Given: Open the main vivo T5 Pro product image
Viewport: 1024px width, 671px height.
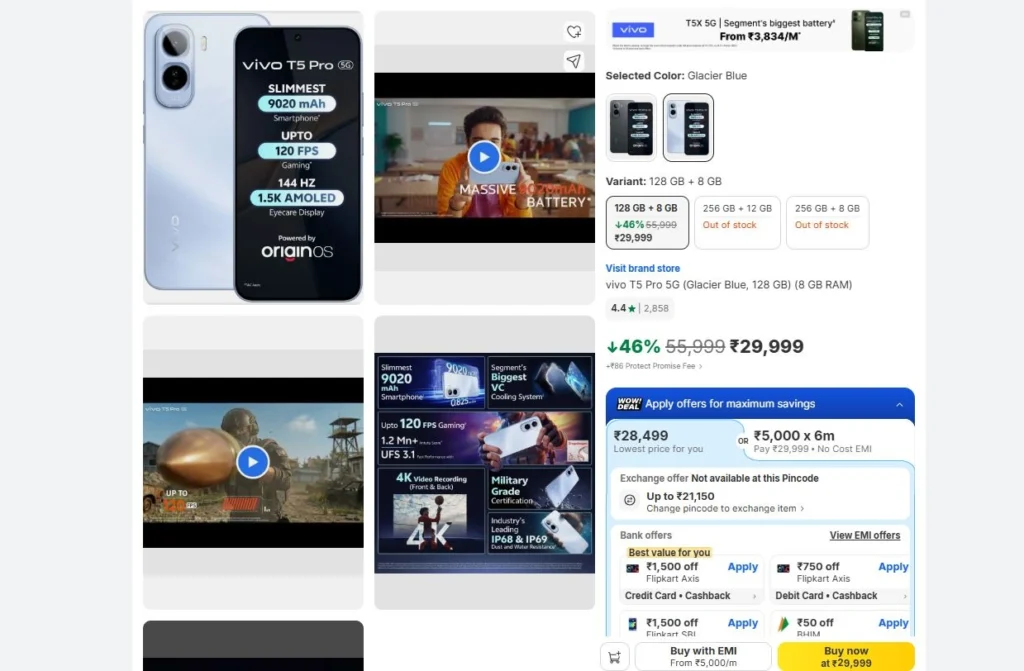Looking at the screenshot, I should (x=253, y=157).
